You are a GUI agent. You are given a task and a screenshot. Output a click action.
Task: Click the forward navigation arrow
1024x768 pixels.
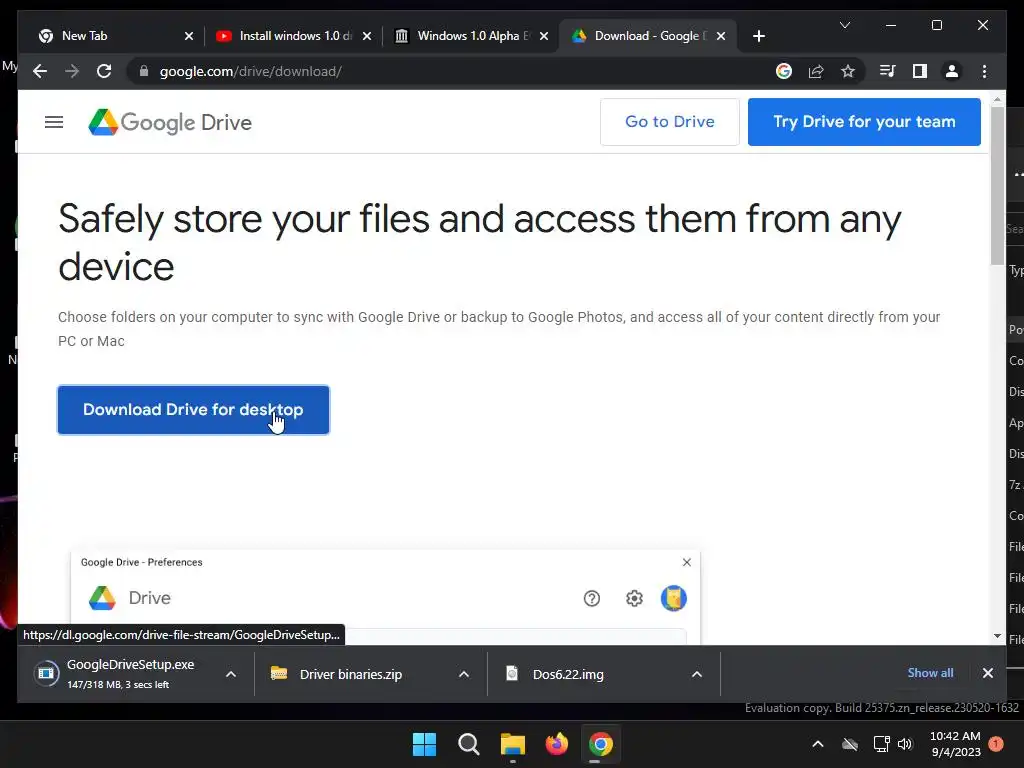[x=72, y=71]
